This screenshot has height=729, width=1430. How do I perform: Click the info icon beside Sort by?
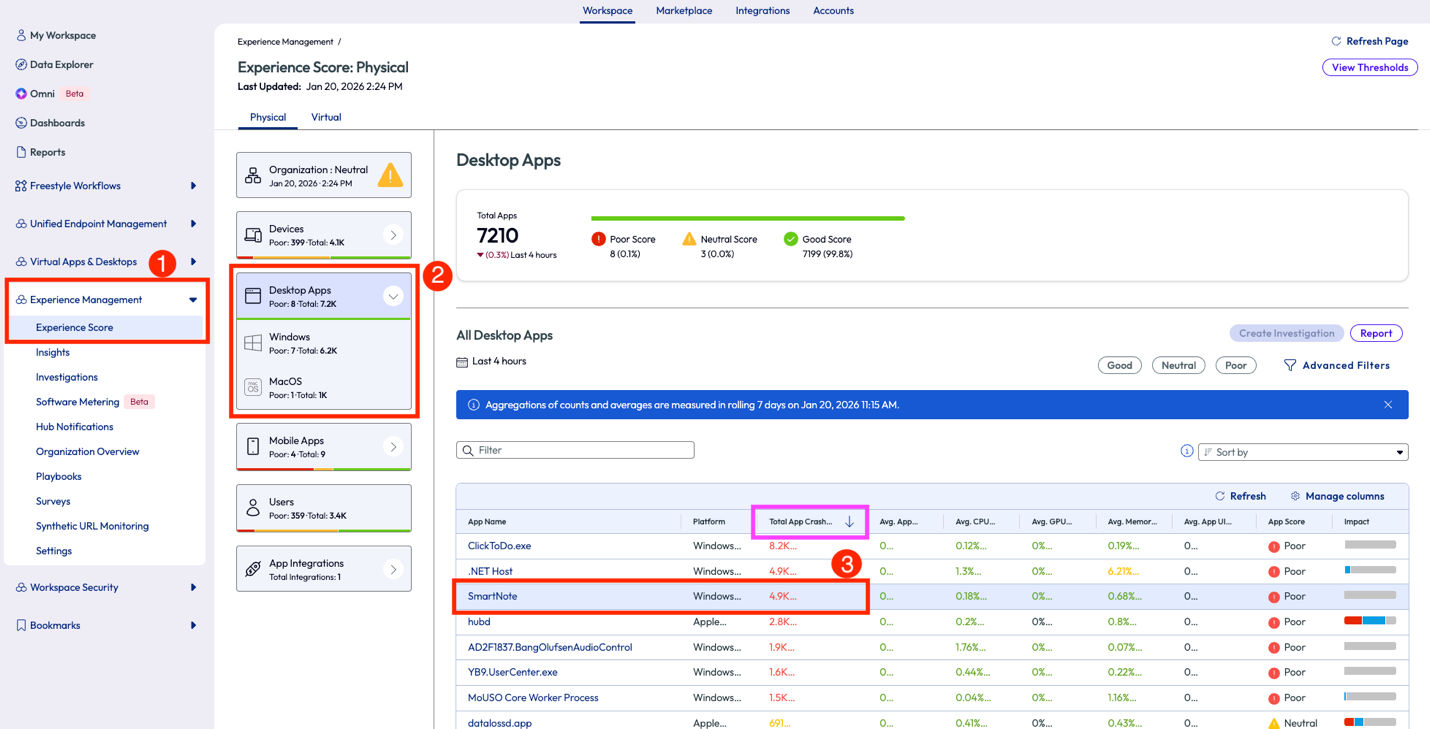point(1186,451)
